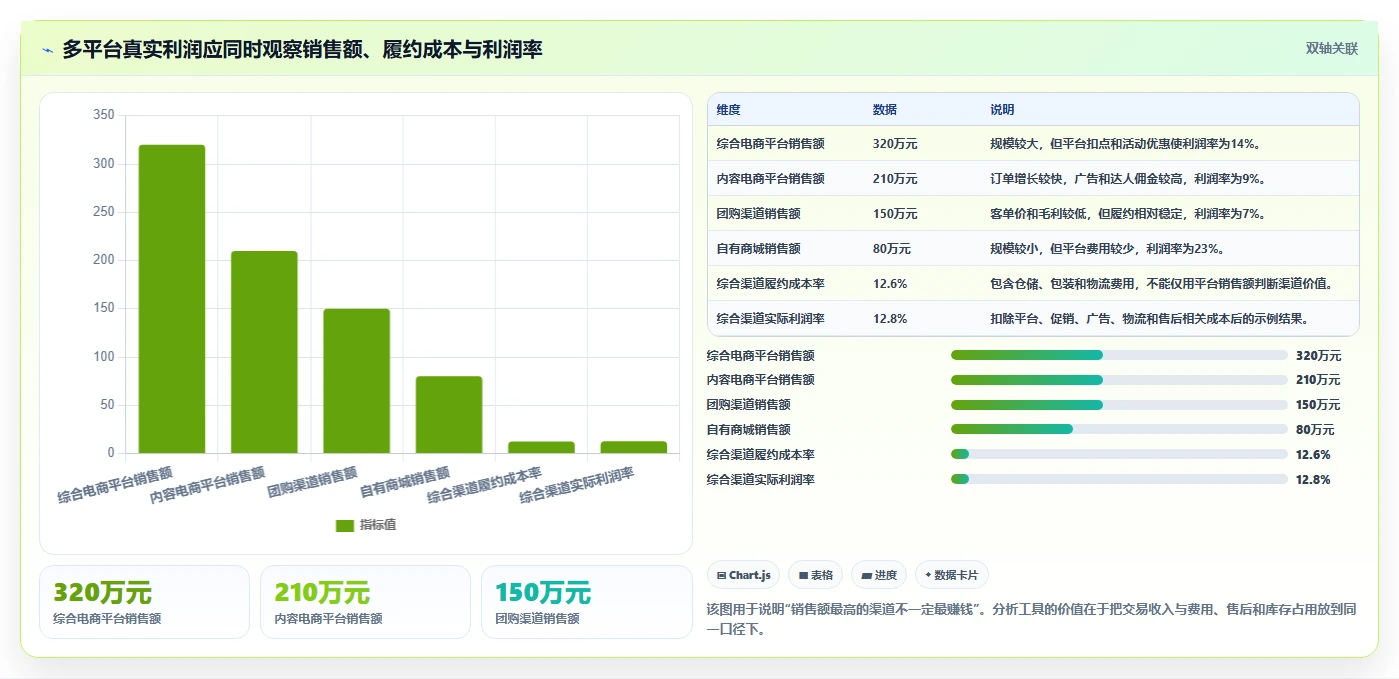Click the 团购渠道销售额 bar in chart
The height and width of the screenshot is (679, 1399).
click(x=356, y=381)
